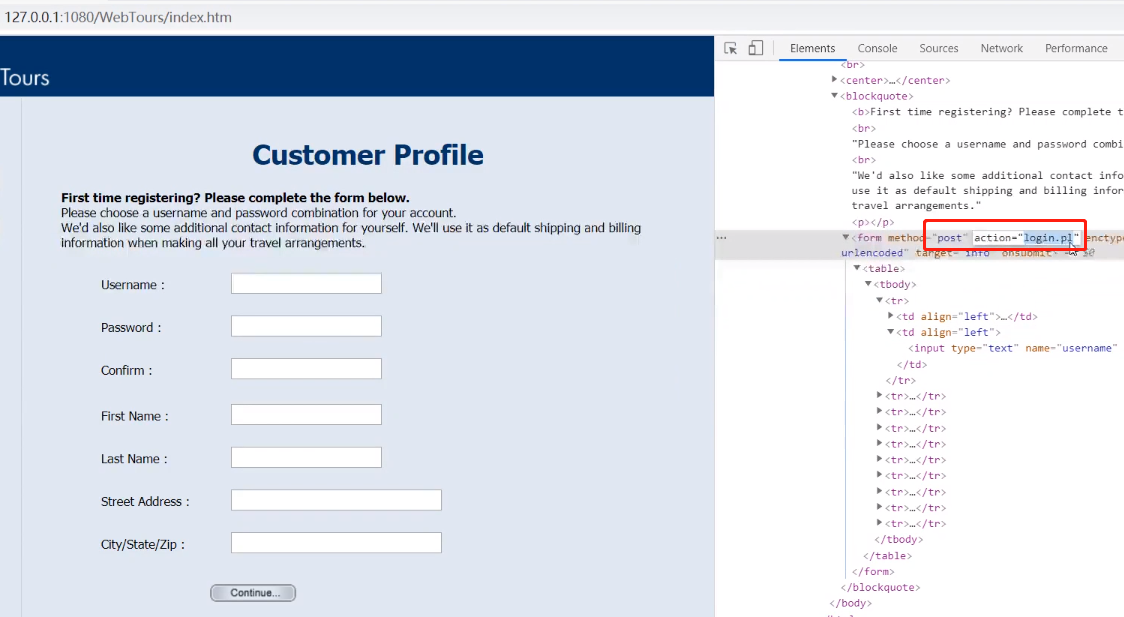Select the closing </form> tag line
This screenshot has height=617, width=1124.
tap(873, 571)
